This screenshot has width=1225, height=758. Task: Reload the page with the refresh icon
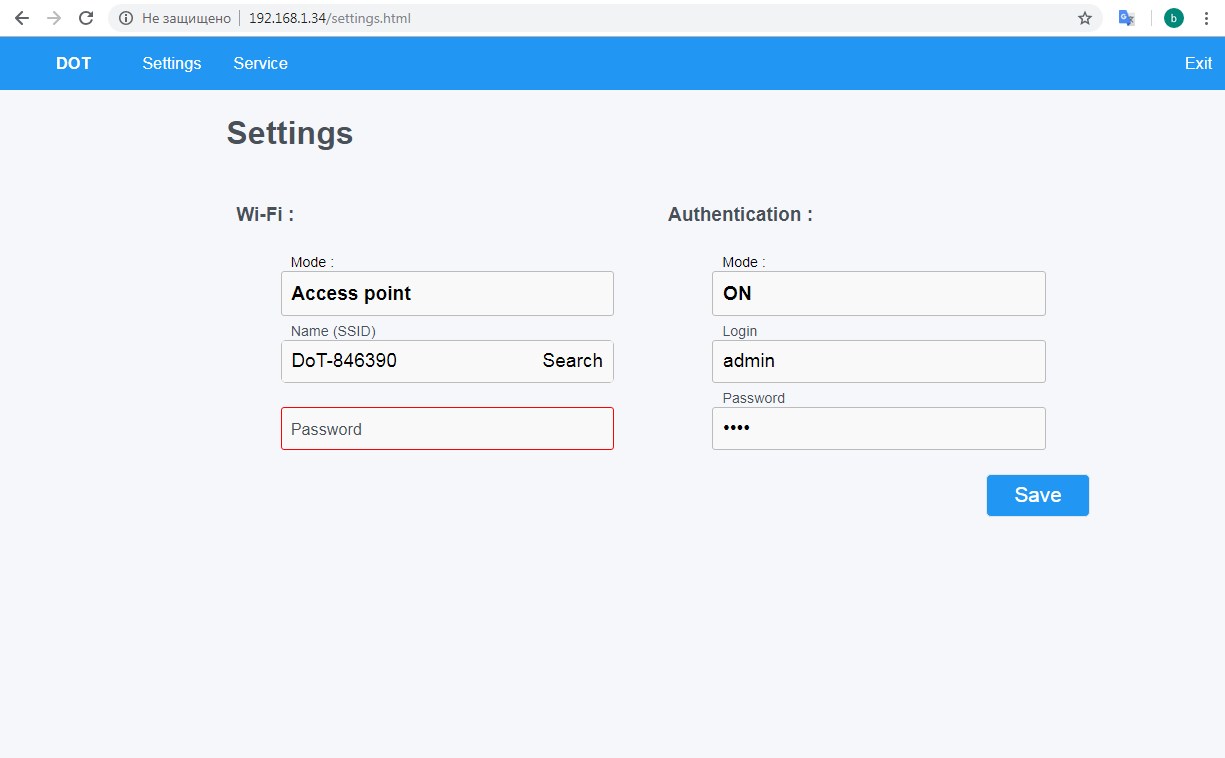click(x=86, y=18)
